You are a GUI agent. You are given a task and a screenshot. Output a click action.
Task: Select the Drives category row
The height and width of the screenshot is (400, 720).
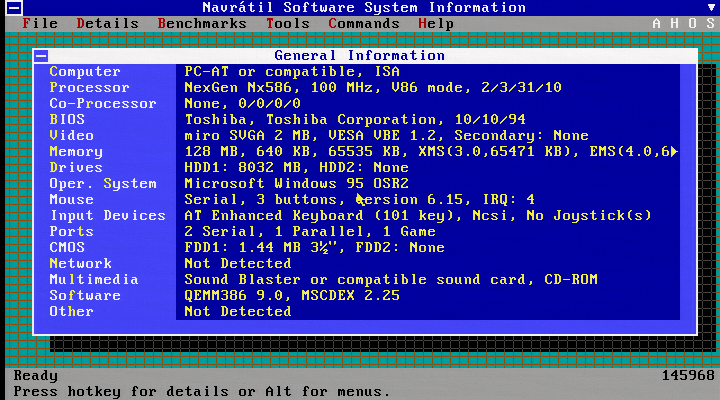(x=76, y=168)
